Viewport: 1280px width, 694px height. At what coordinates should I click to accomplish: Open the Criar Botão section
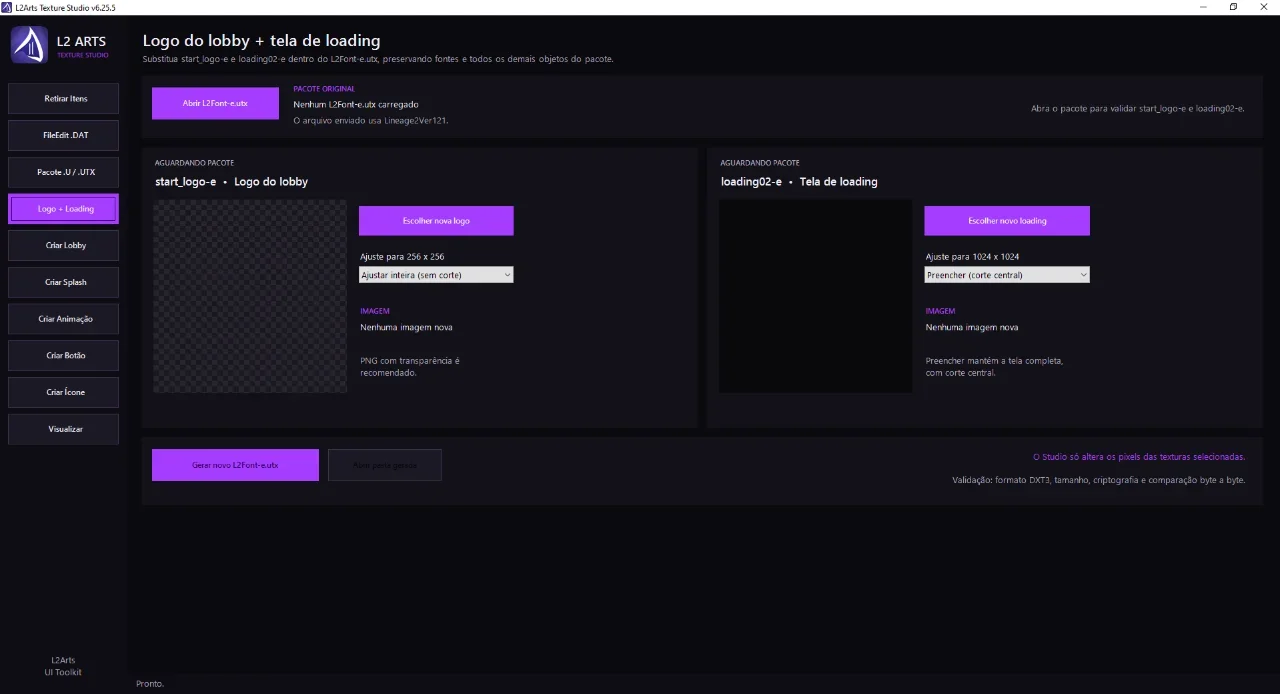coord(64,356)
